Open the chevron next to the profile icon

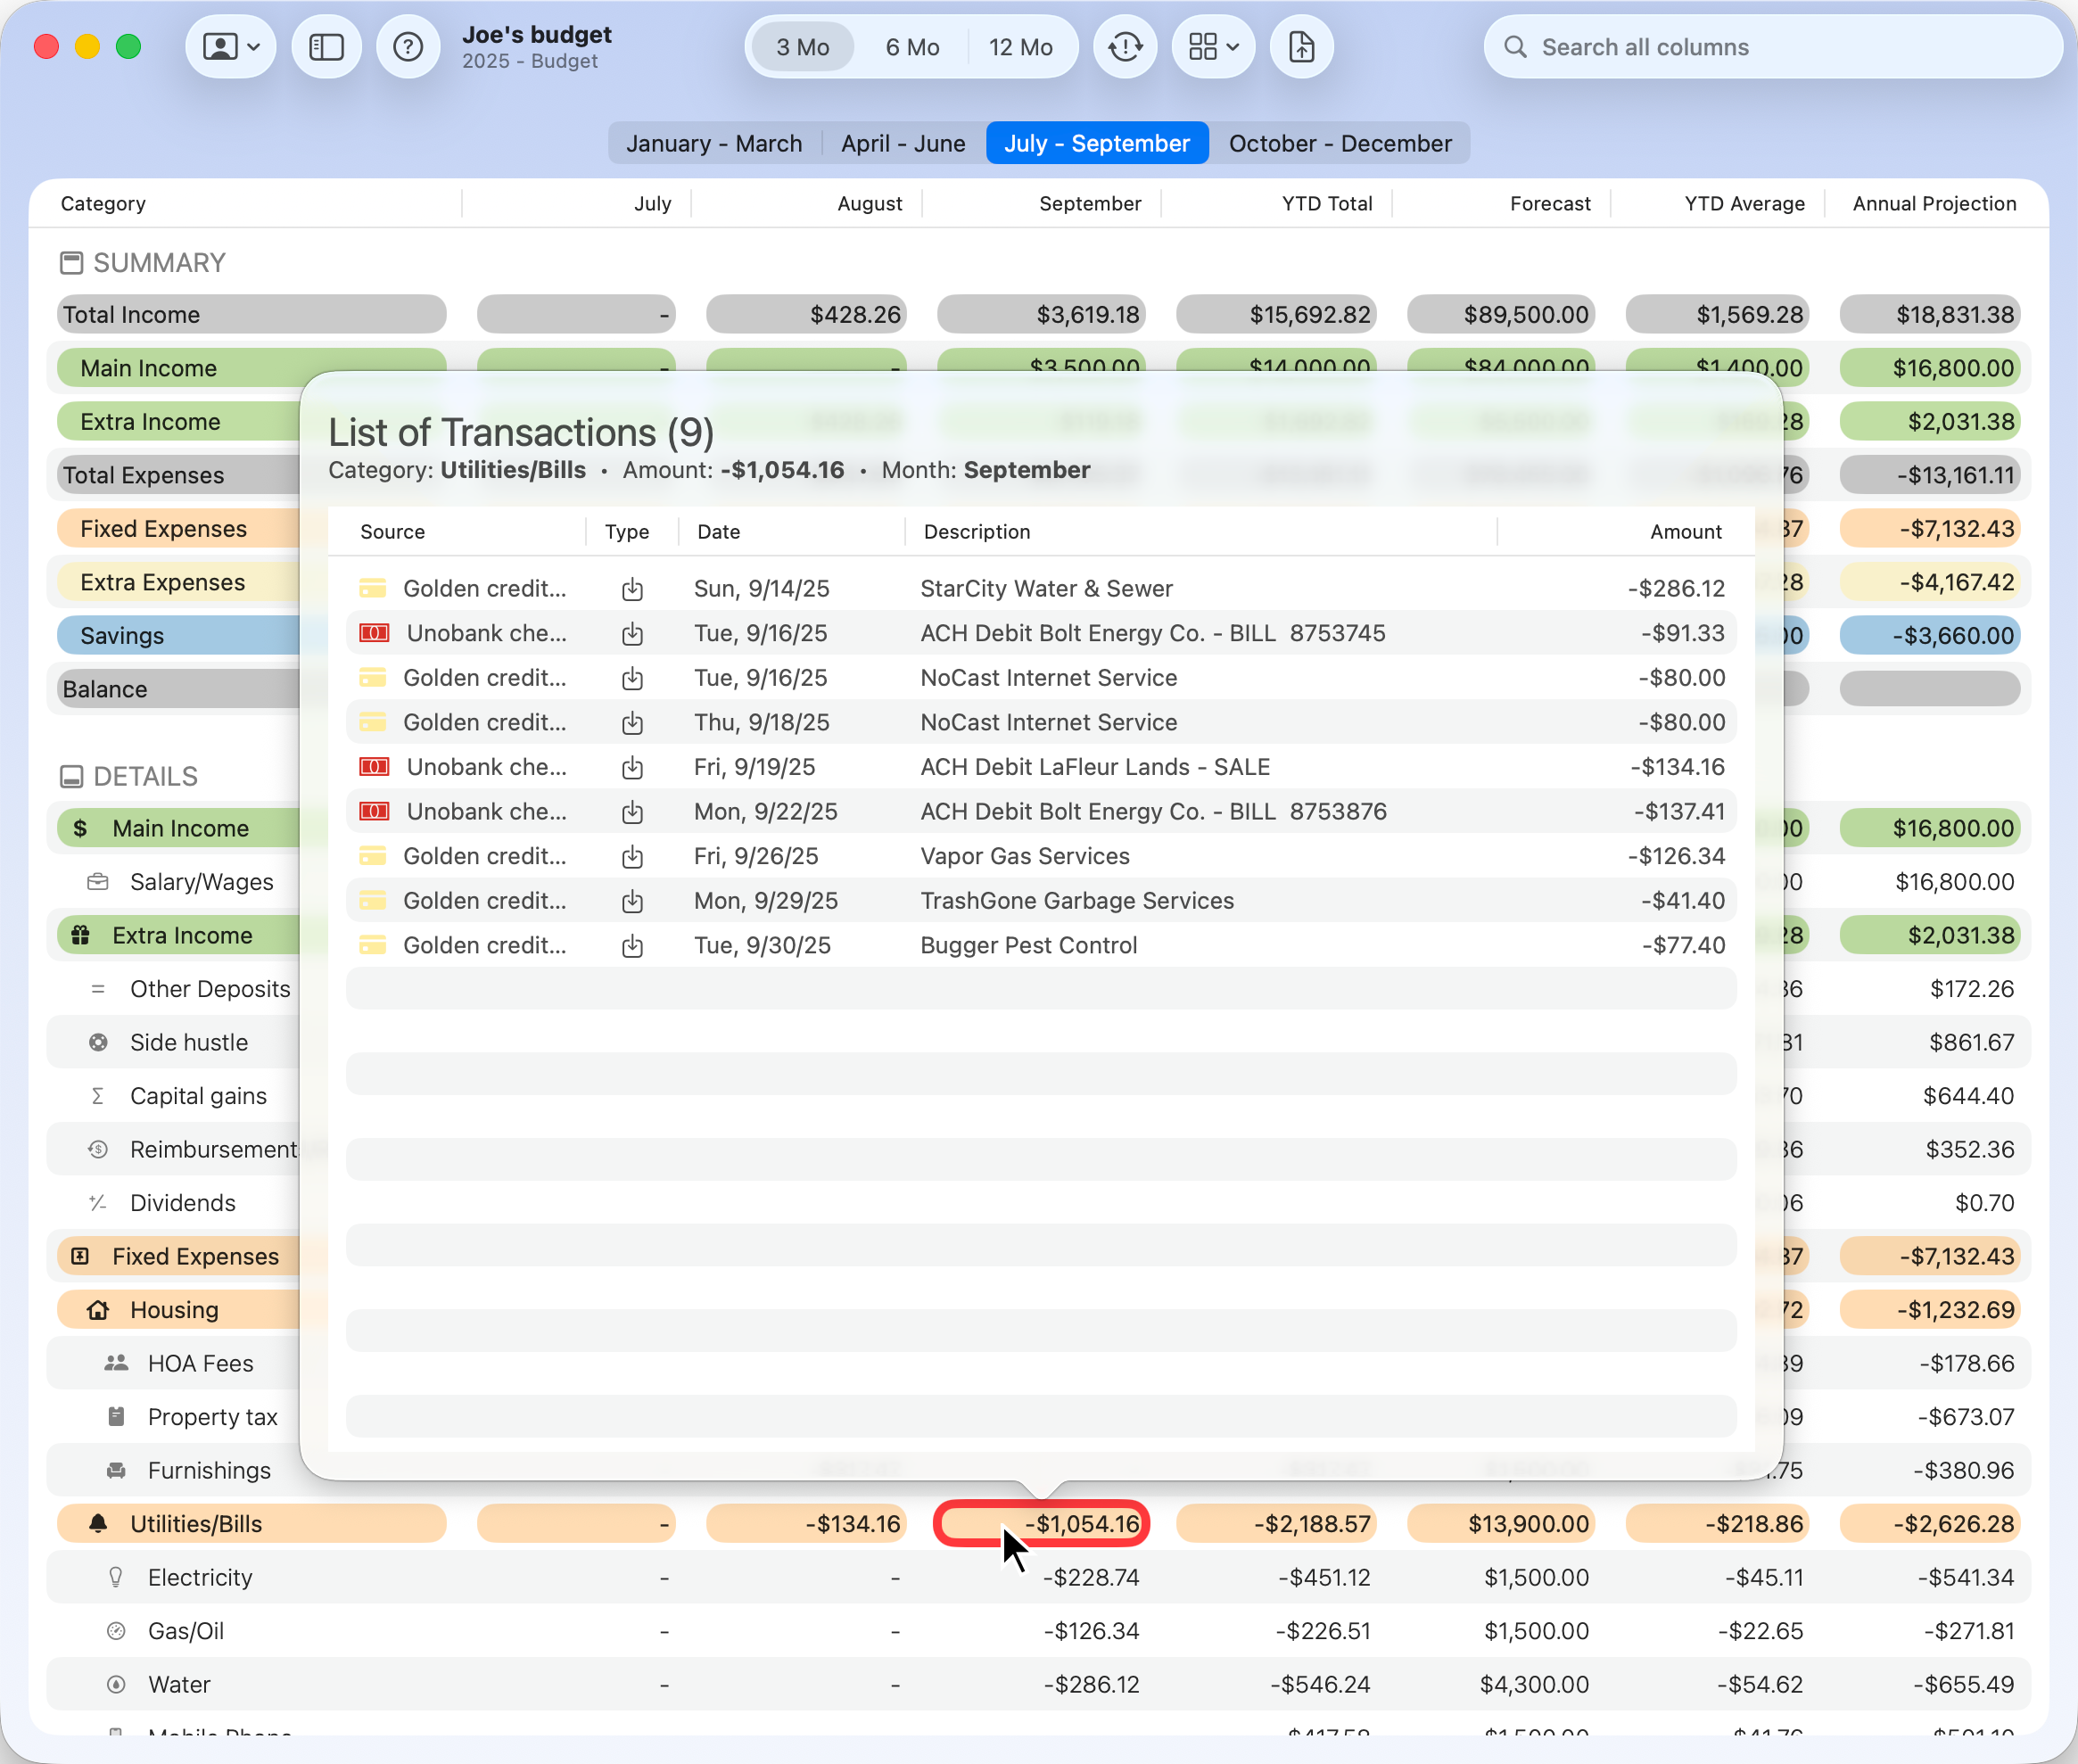pyautogui.click(x=253, y=46)
